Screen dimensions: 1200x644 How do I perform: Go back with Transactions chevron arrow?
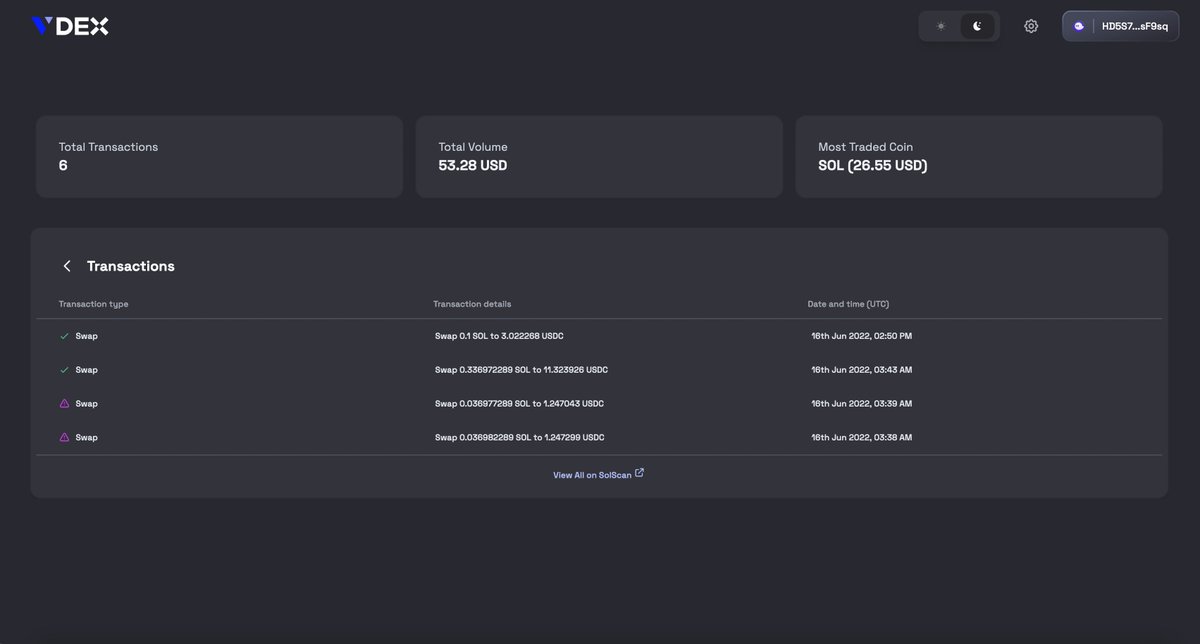pyautogui.click(x=67, y=266)
